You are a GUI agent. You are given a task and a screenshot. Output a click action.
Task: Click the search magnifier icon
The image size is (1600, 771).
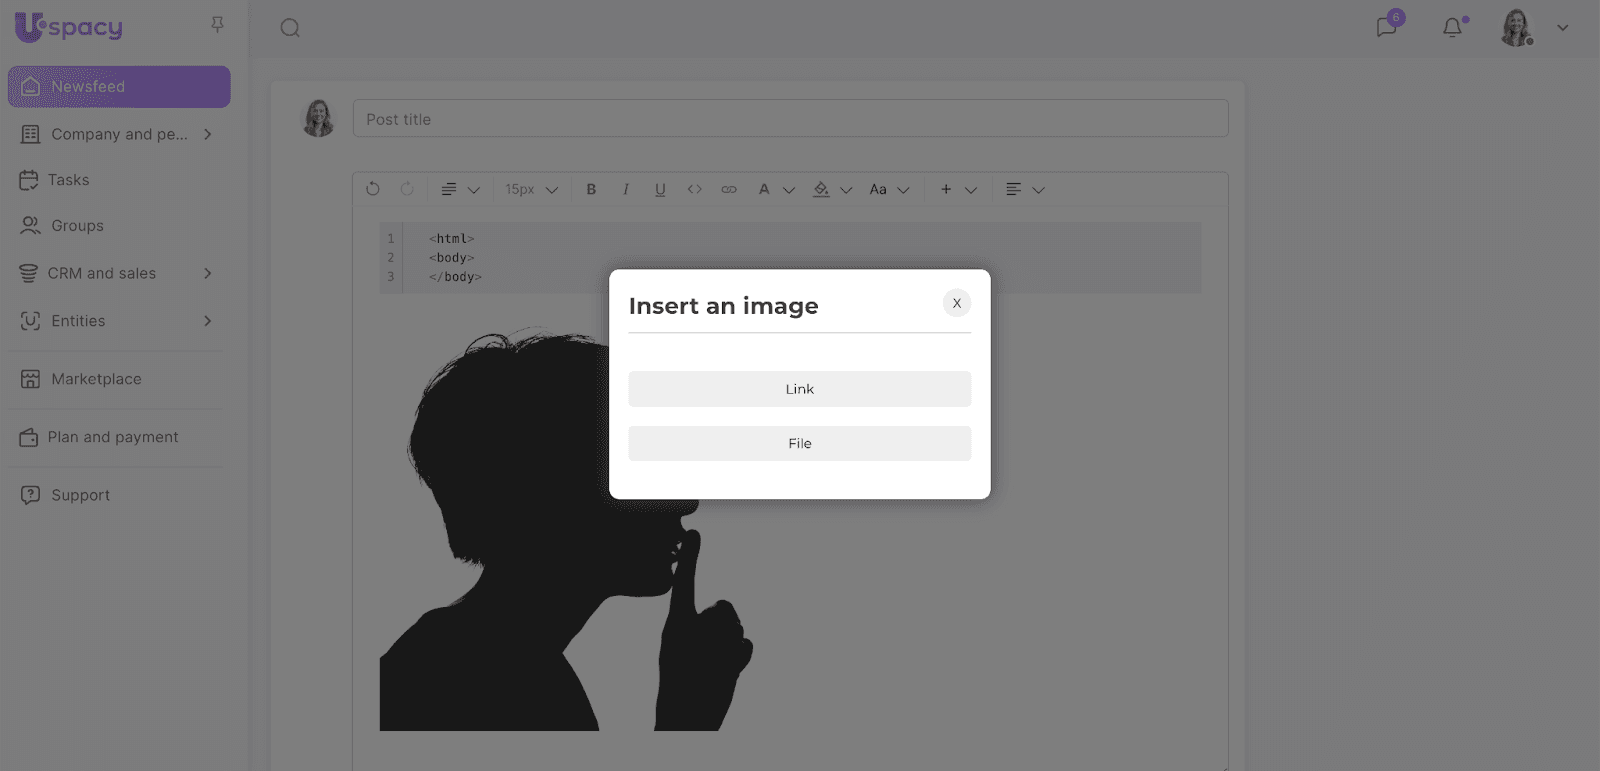click(x=290, y=28)
